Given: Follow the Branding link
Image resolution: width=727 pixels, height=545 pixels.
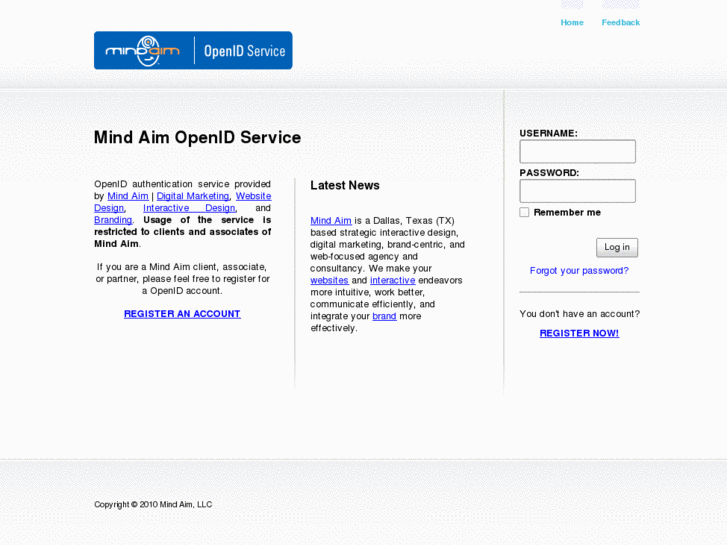Looking at the screenshot, I should (113, 220).
